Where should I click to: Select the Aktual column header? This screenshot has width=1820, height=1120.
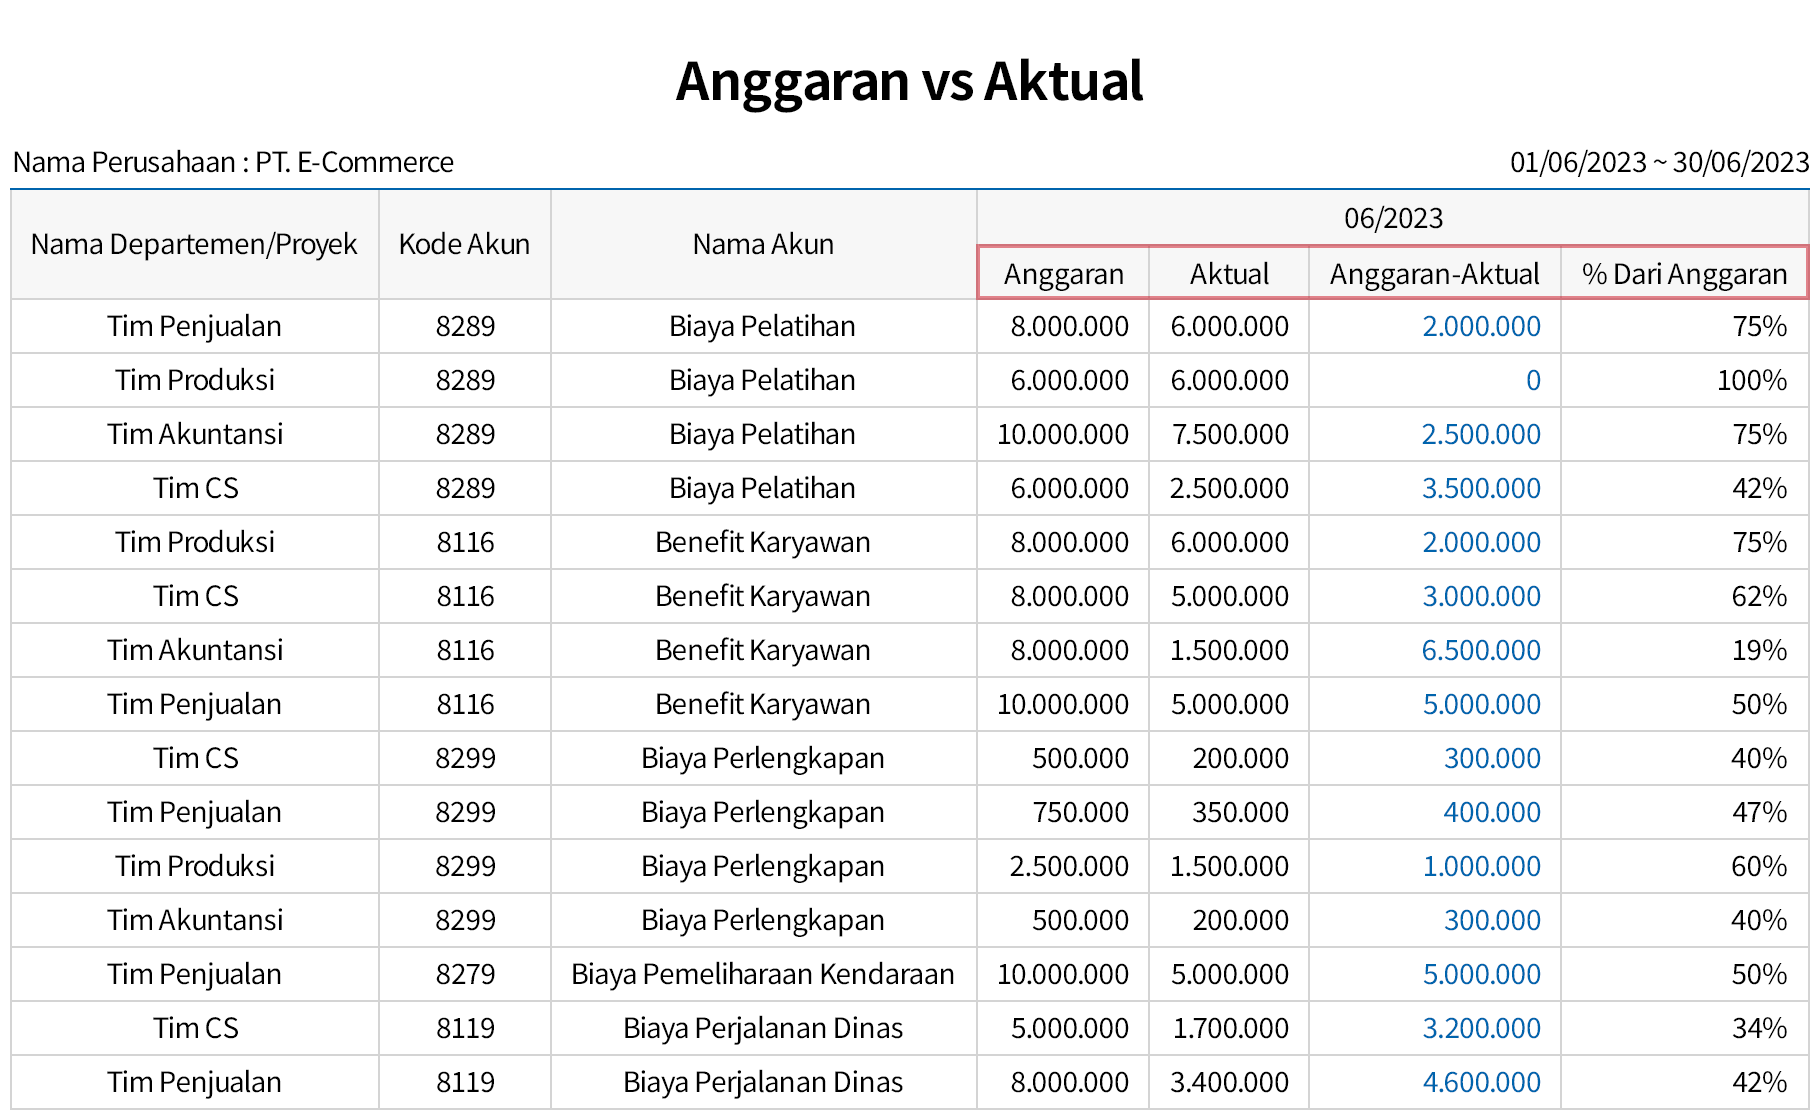pyautogui.click(x=1229, y=274)
